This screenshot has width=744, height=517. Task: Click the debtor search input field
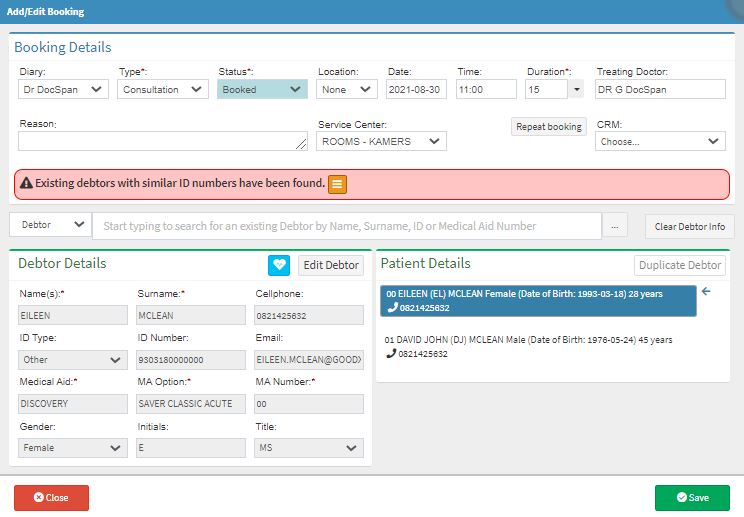point(347,226)
